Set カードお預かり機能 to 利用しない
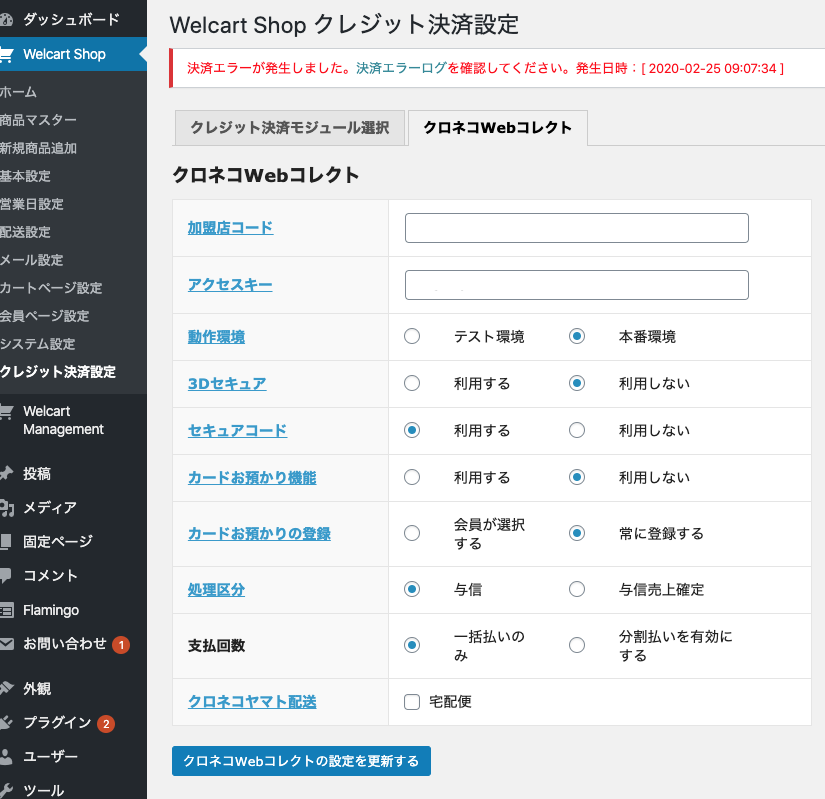 click(577, 478)
